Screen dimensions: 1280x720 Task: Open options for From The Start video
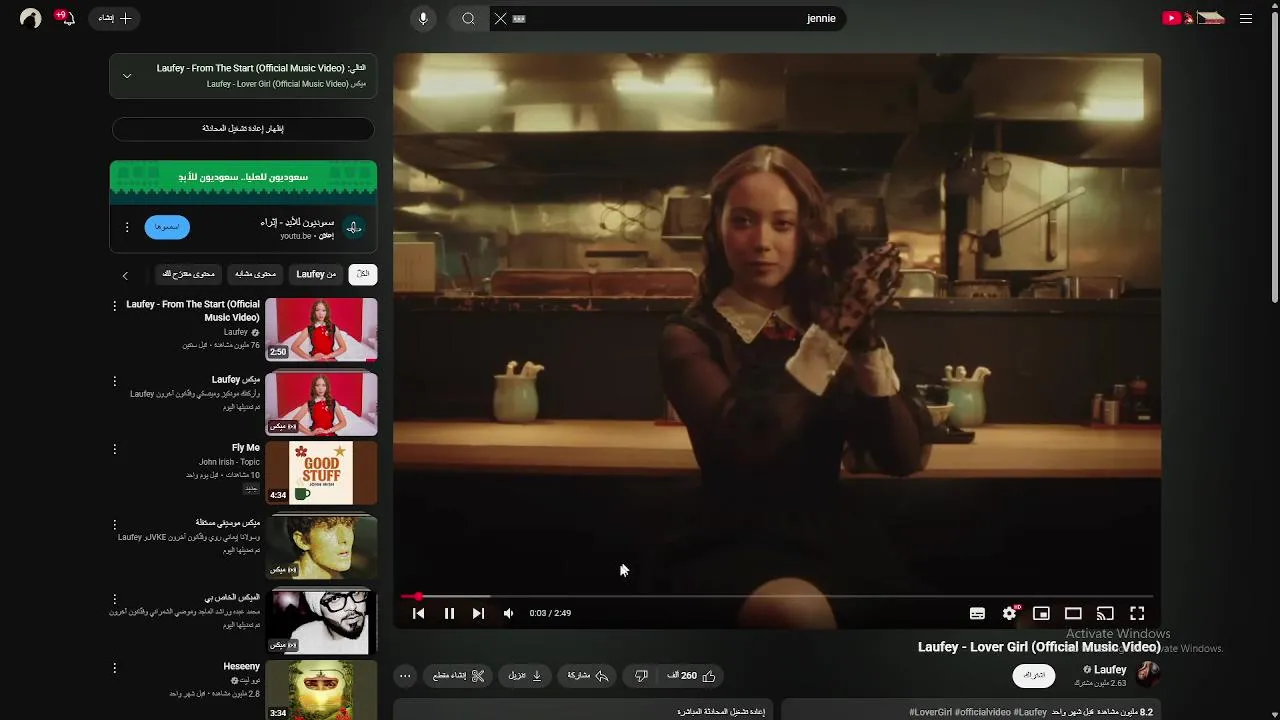[x=114, y=306]
